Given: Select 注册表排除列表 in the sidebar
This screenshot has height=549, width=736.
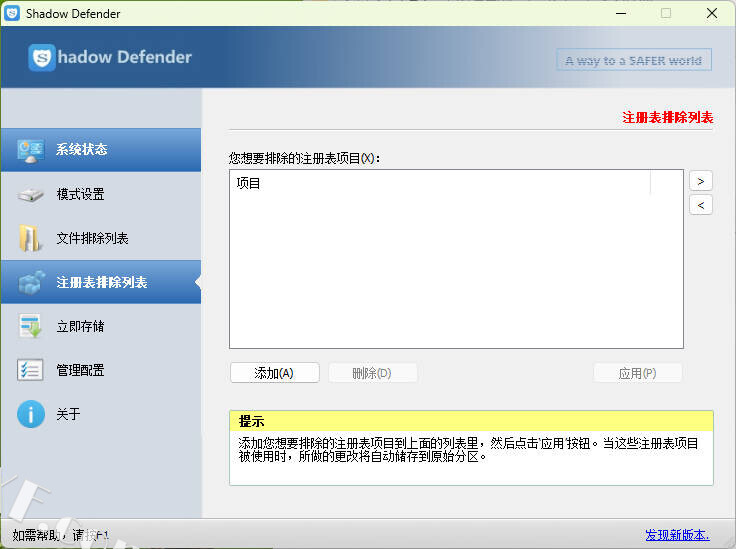Looking at the screenshot, I should 101,282.
